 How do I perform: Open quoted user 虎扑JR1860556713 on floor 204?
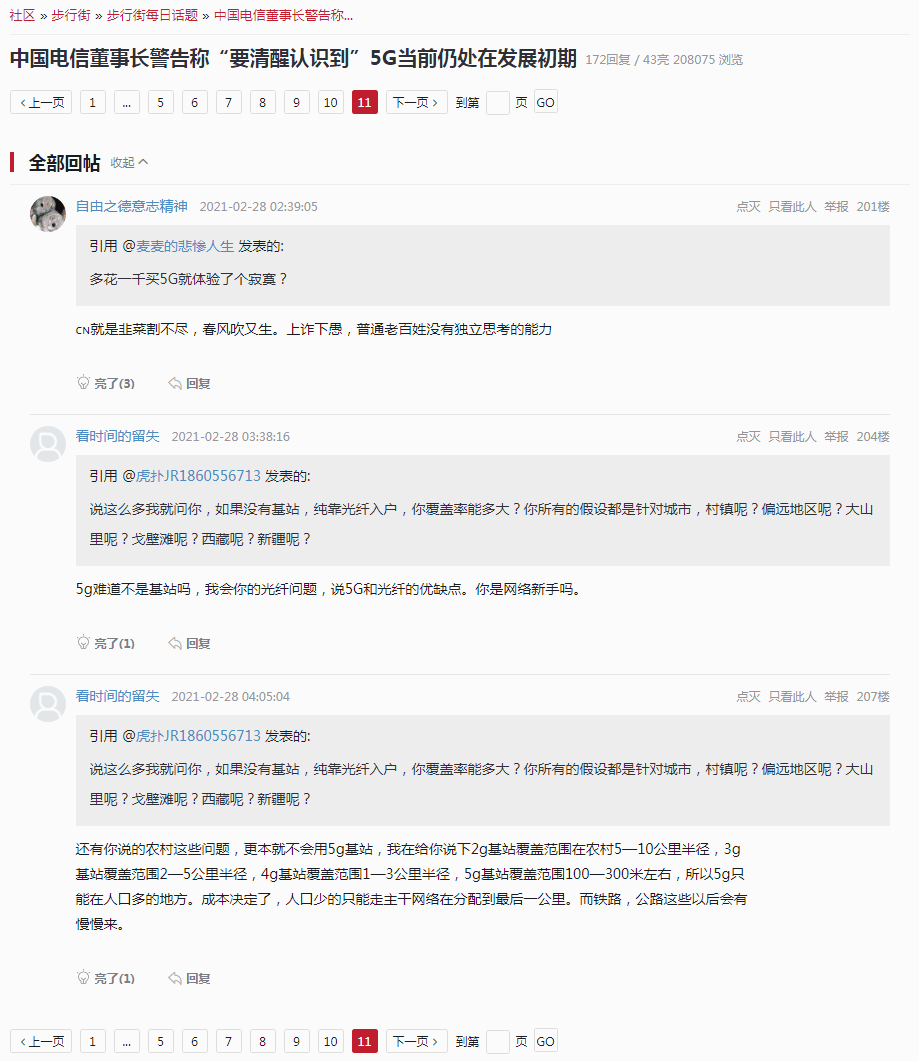click(x=198, y=476)
